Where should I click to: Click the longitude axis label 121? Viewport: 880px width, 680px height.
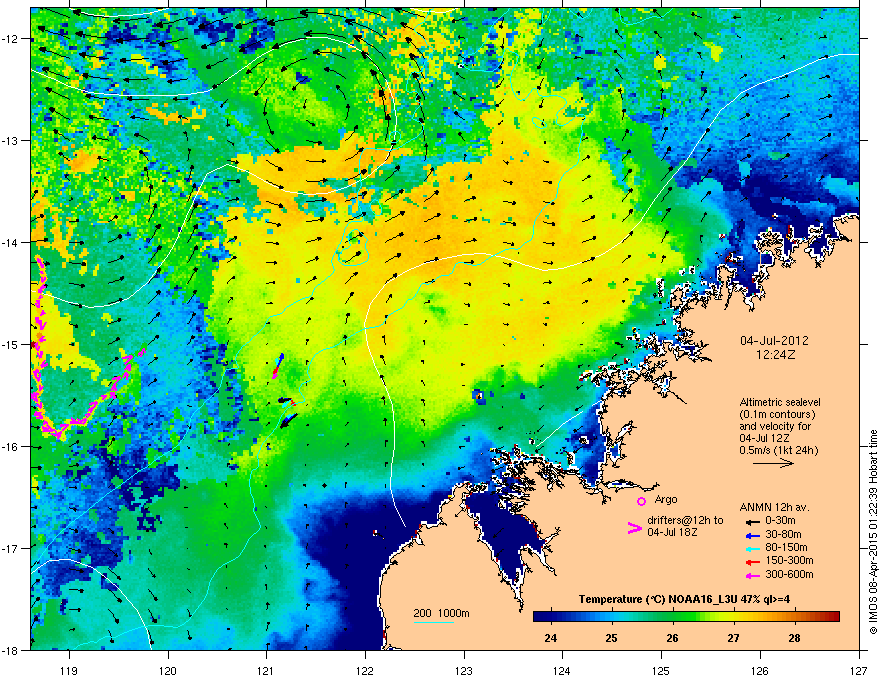point(267,670)
